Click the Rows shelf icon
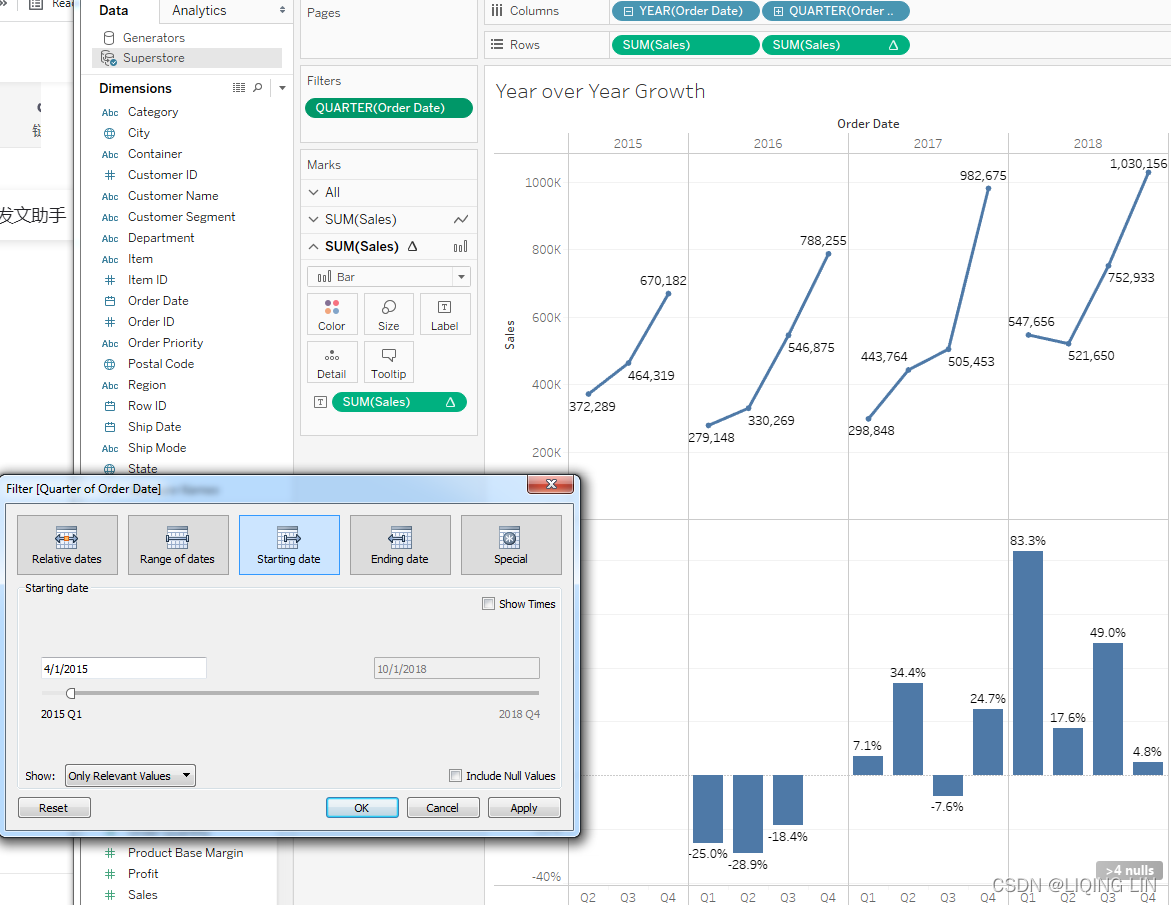1171x905 pixels. coord(497,45)
